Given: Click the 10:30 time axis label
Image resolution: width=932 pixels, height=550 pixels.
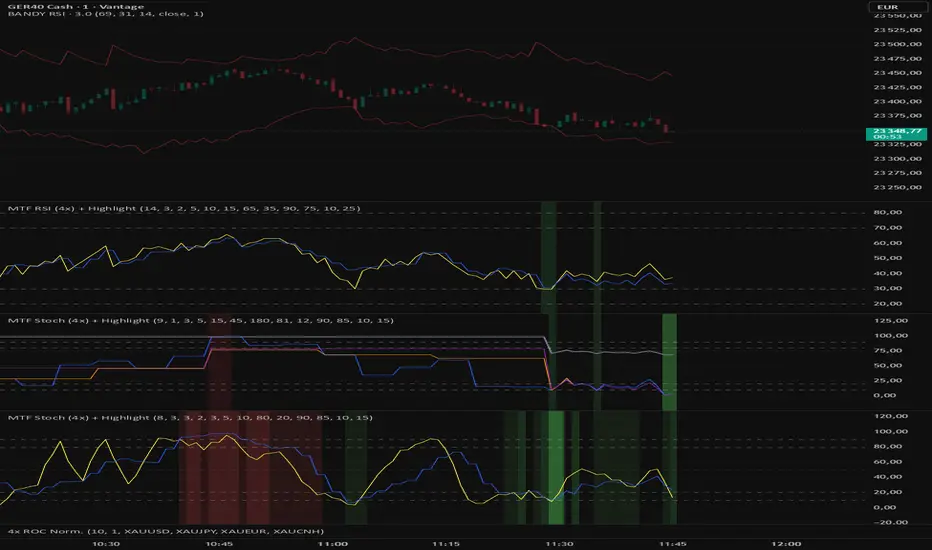Looking at the screenshot, I should (106, 544).
